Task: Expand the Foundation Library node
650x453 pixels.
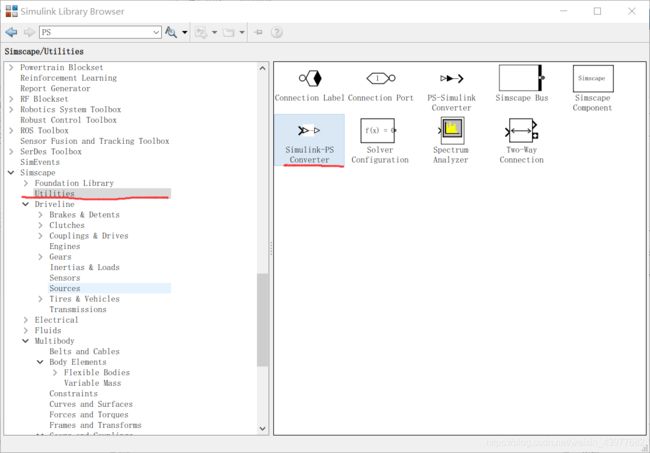Action: point(26,183)
